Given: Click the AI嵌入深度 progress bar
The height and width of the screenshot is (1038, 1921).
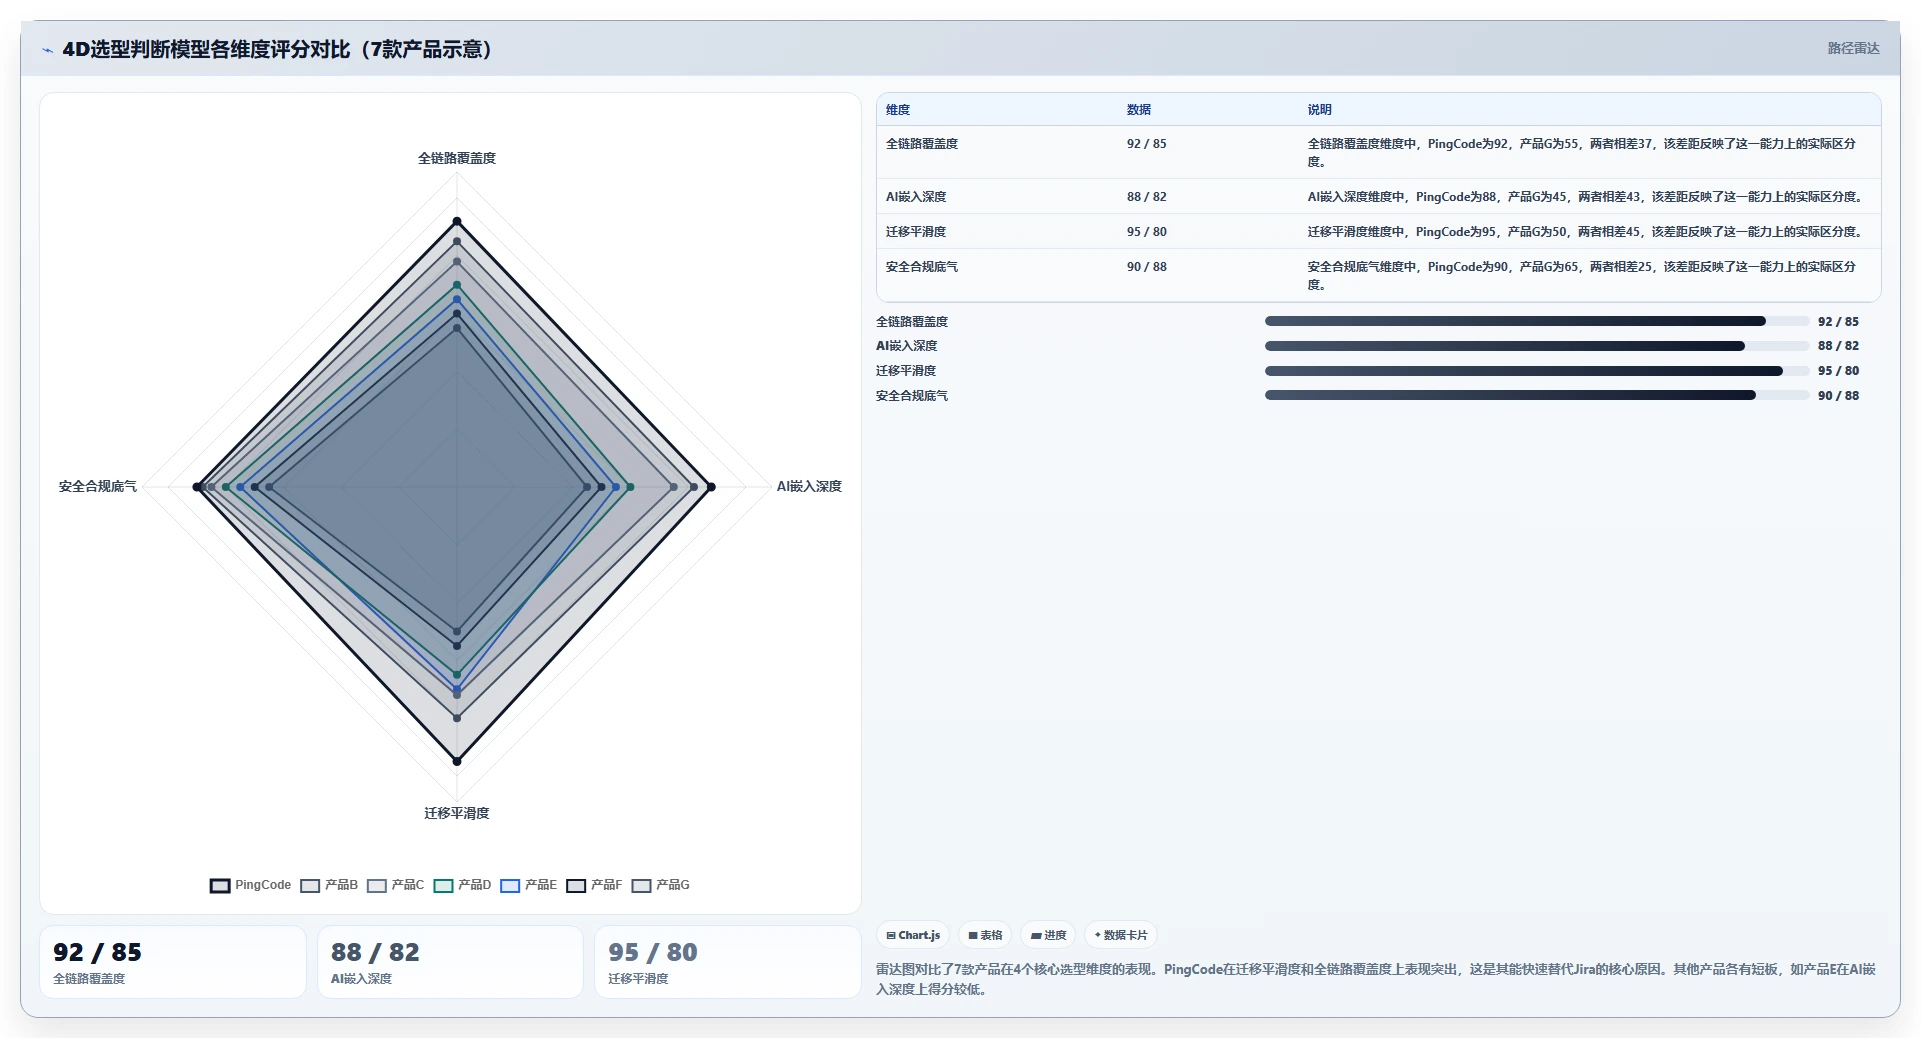Looking at the screenshot, I should (1537, 346).
